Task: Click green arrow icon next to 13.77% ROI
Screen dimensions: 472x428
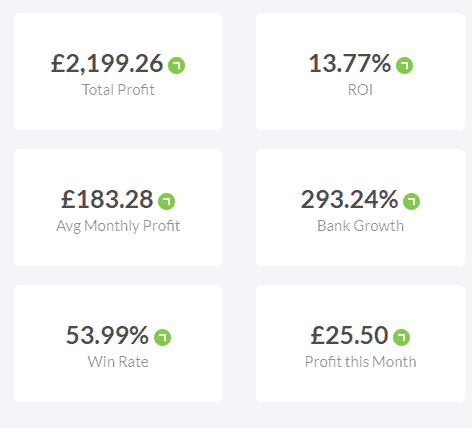Action: pyautogui.click(x=404, y=65)
